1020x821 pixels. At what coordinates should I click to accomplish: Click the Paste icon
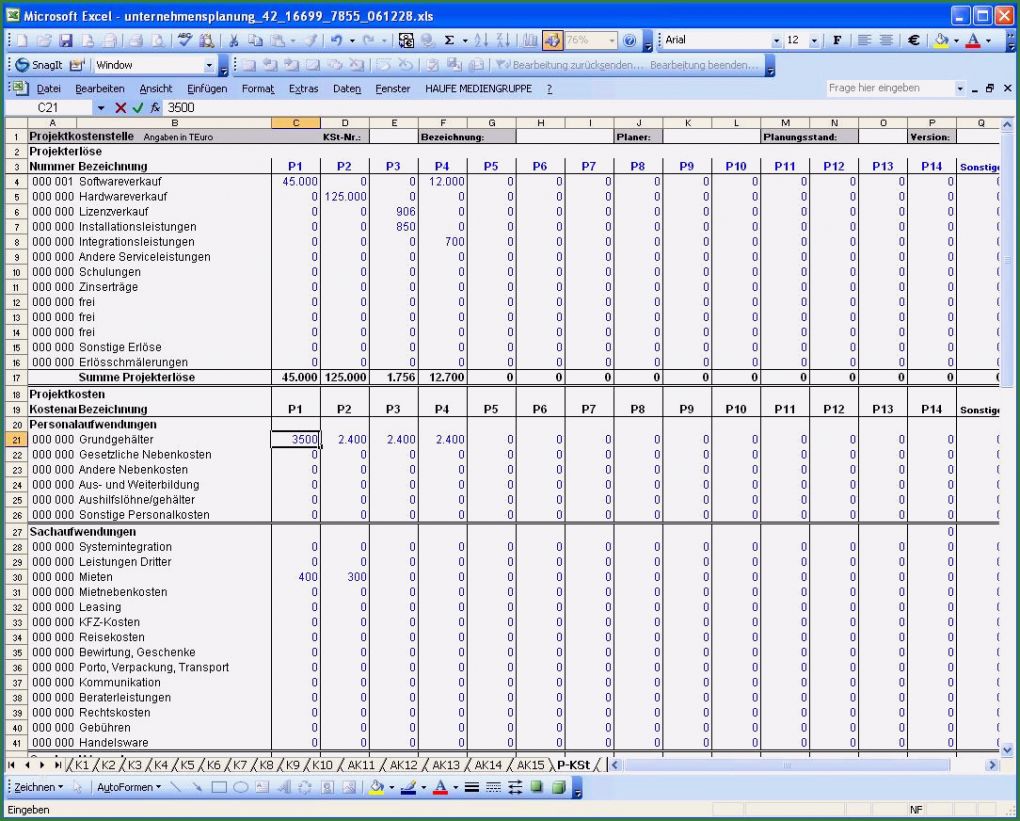pyautogui.click(x=275, y=41)
